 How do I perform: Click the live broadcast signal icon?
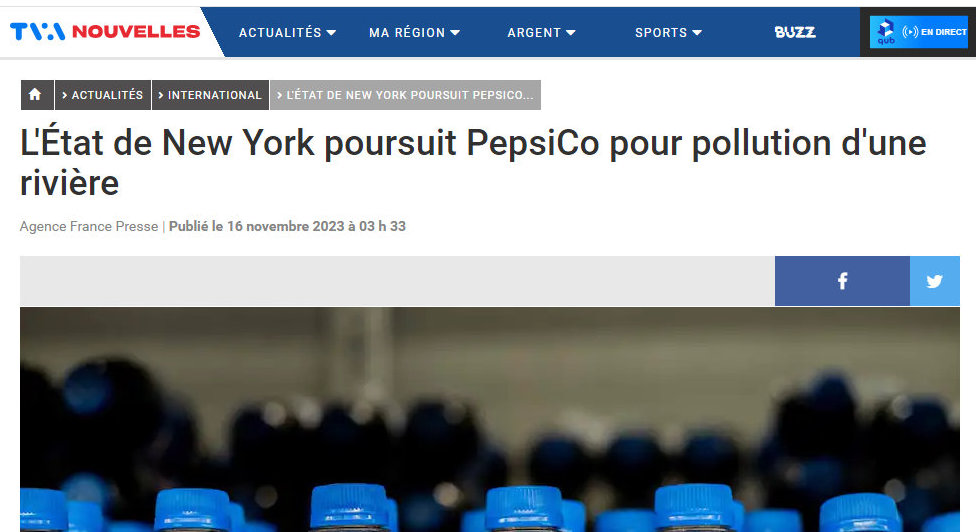pos(910,32)
